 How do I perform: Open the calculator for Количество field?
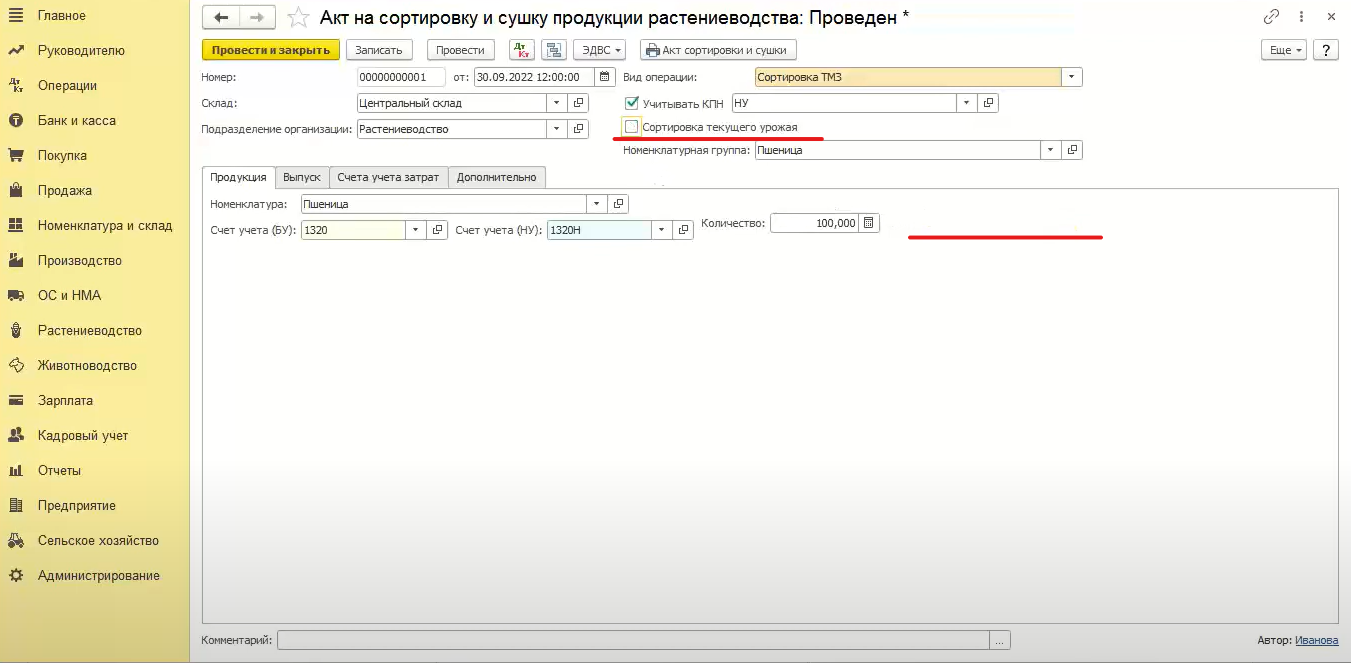point(869,223)
